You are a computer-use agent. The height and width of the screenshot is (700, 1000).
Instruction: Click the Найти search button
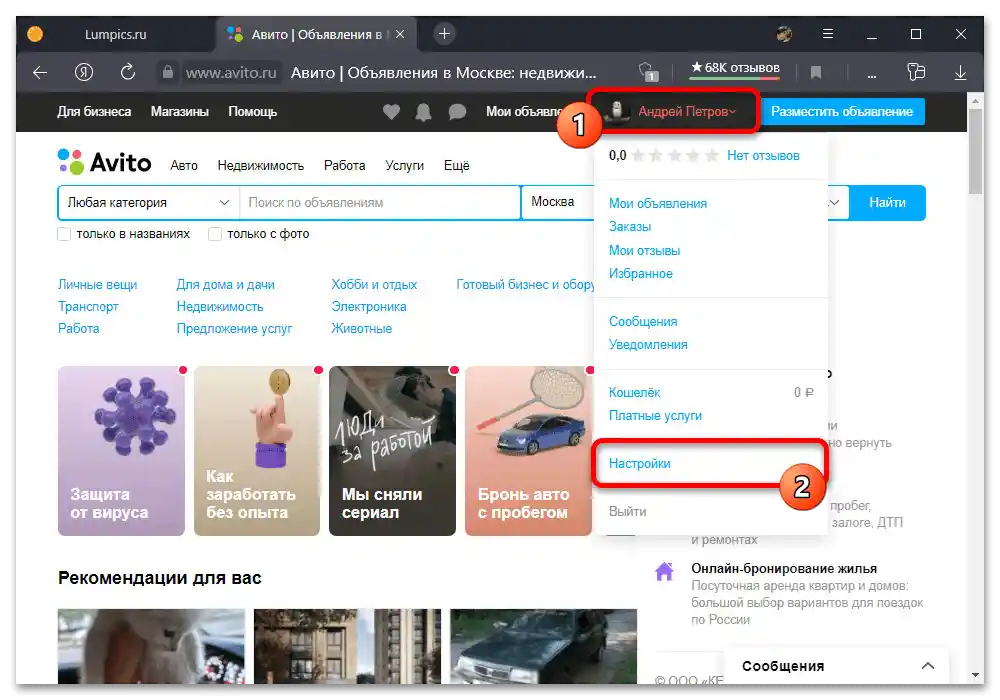click(887, 203)
